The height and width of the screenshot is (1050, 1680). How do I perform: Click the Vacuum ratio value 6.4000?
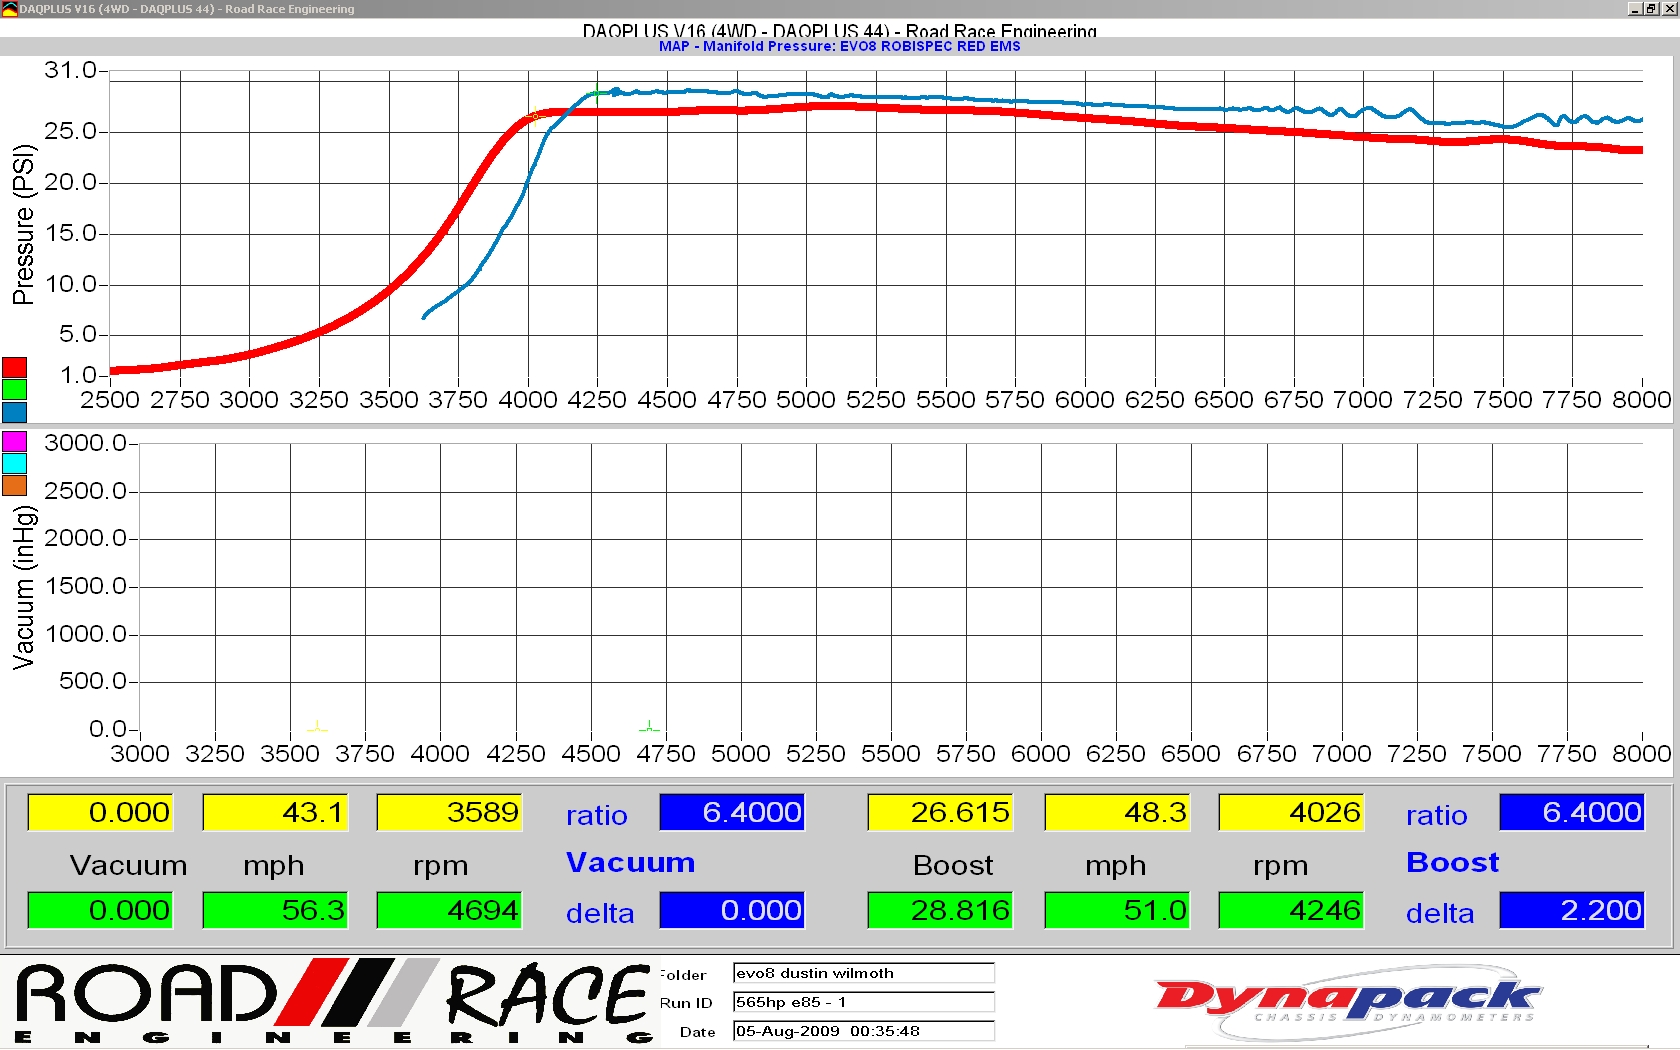pyautogui.click(x=732, y=812)
